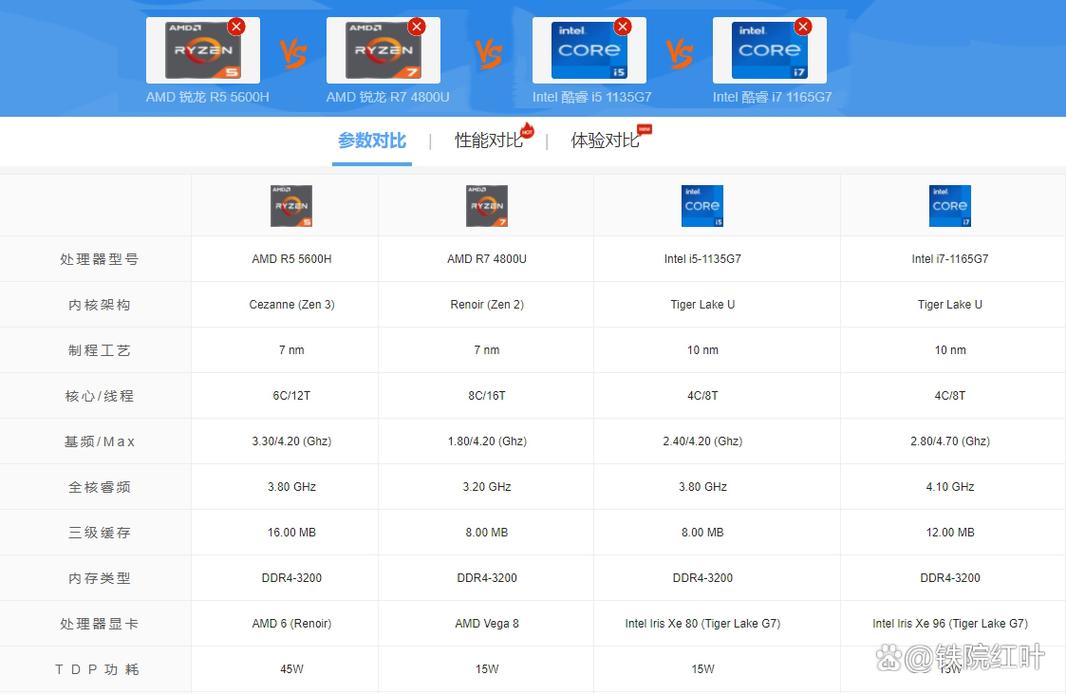Click the small Core i5 thumbnail in table
The height and width of the screenshot is (694, 1066).
[x=702, y=206]
